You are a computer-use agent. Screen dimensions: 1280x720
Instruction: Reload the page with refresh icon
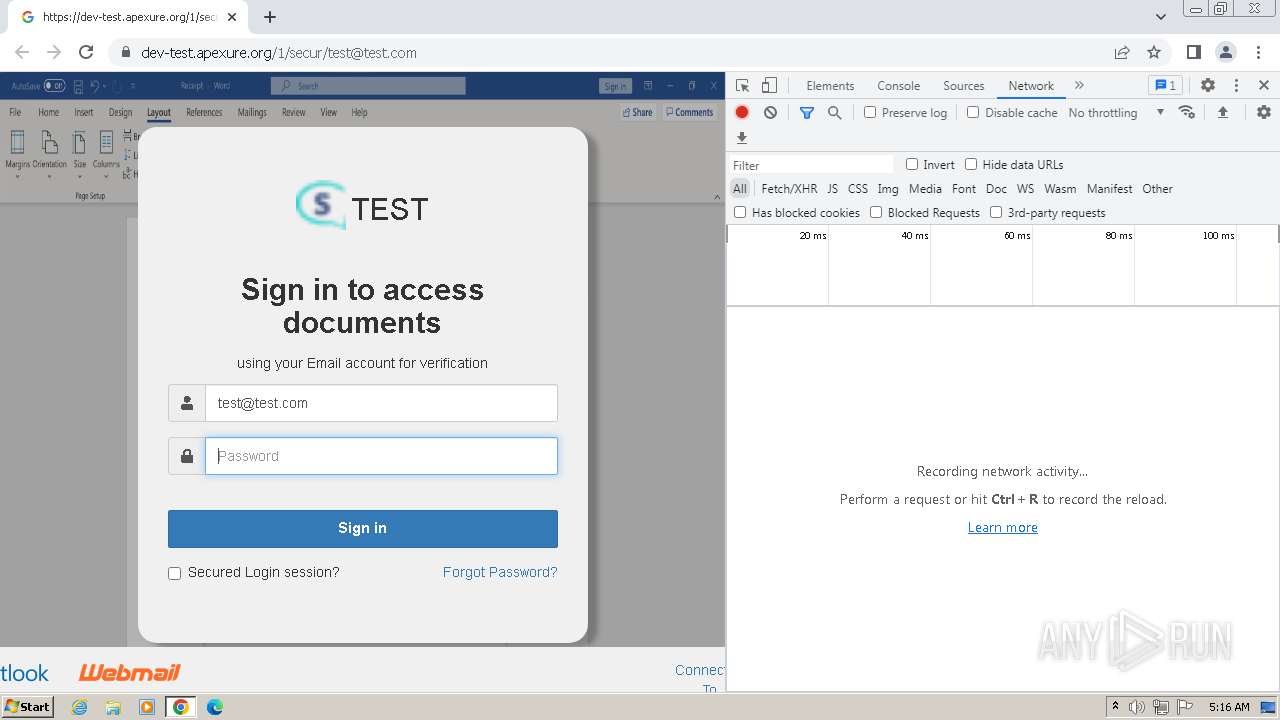click(x=86, y=52)
